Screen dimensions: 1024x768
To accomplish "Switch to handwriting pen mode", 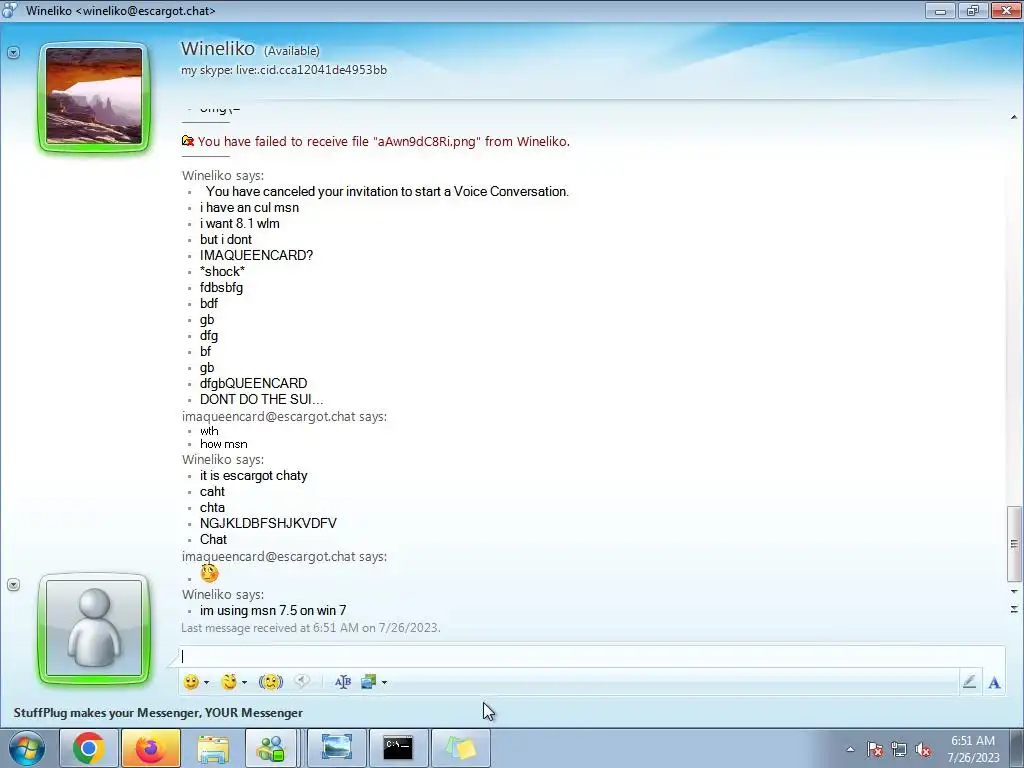I will click(x=969, y=682).
